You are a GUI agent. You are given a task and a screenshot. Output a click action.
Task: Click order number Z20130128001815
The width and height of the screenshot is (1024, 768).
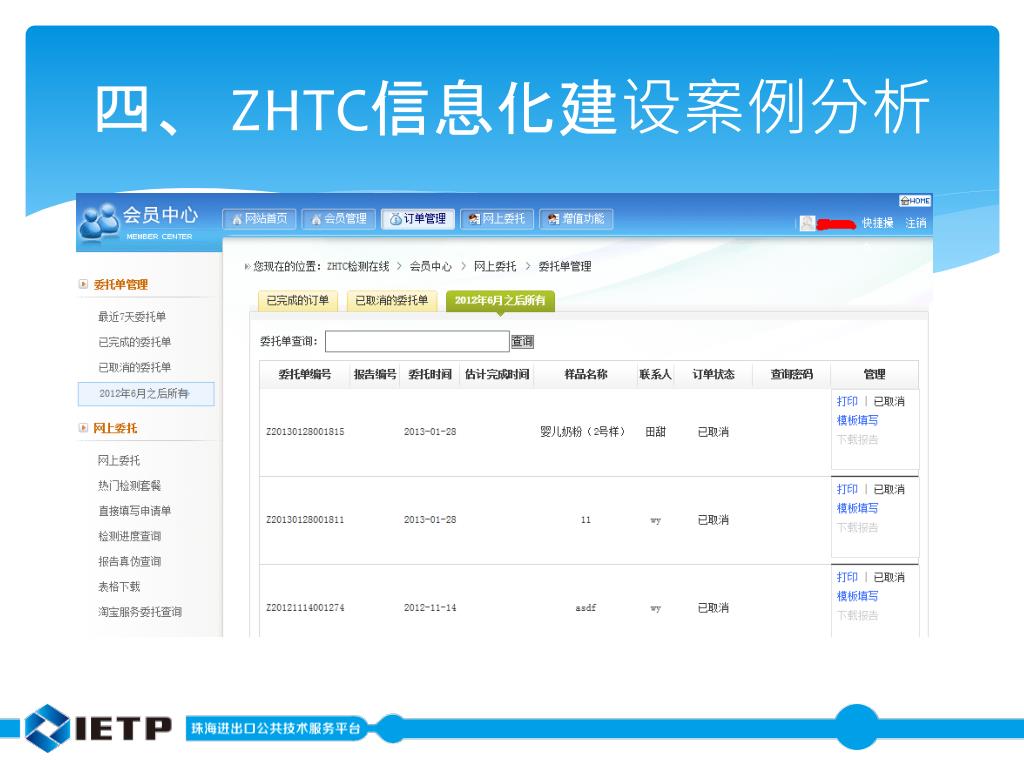pyautogui.click(x=305, y=432)
